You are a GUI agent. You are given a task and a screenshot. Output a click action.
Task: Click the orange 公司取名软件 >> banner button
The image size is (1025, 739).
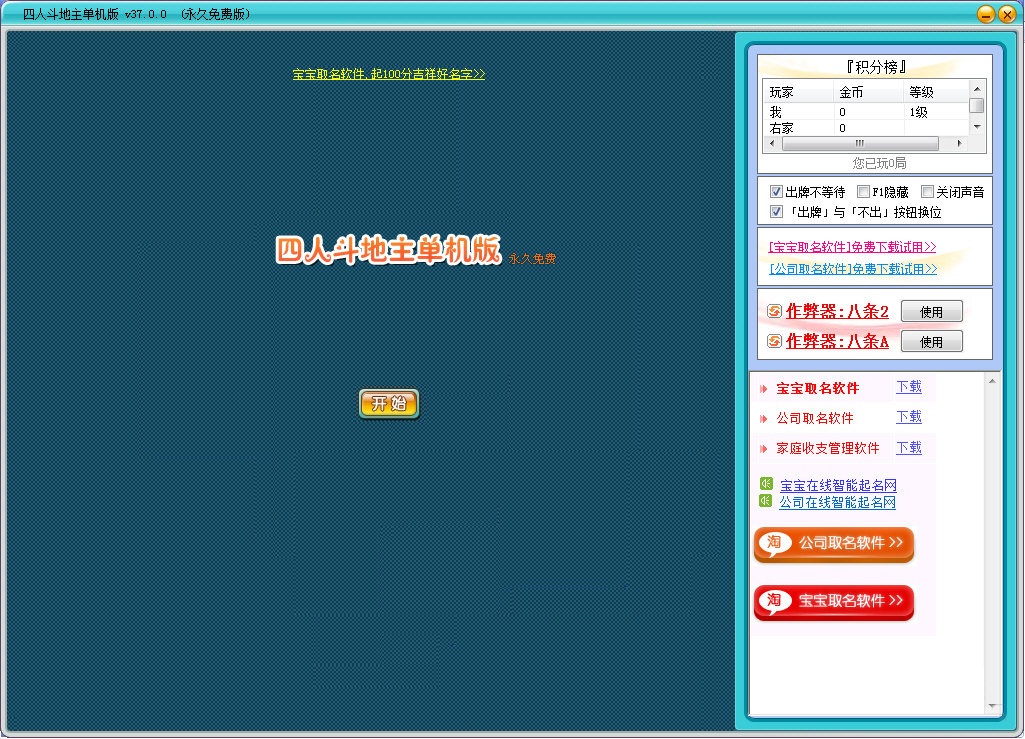pyautogui.click(x=833, y=544)
